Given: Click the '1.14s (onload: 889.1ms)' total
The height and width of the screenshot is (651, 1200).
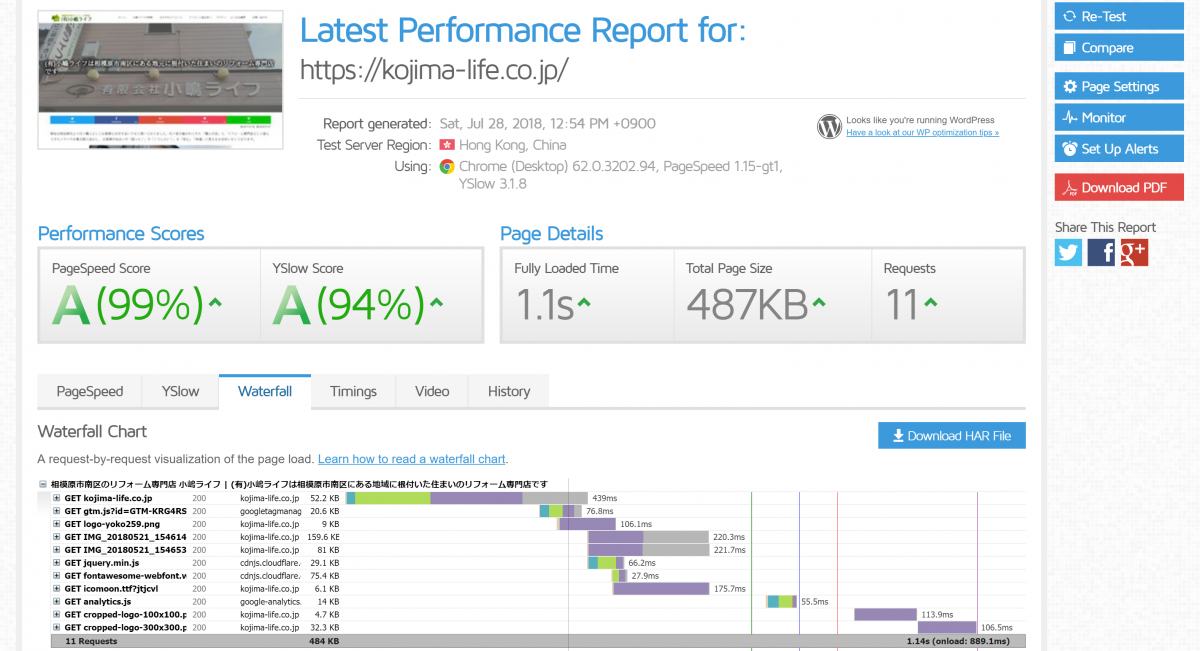Looking at the screenshot, I should [958, 640].
